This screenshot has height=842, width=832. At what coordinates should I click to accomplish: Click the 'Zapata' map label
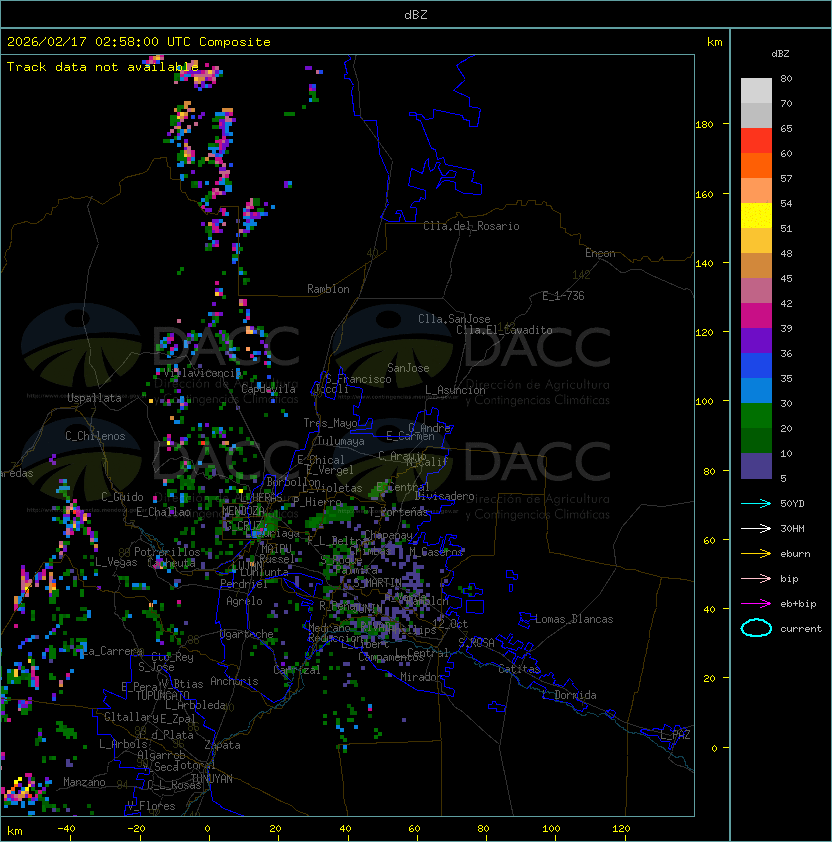tap(222, 745)
